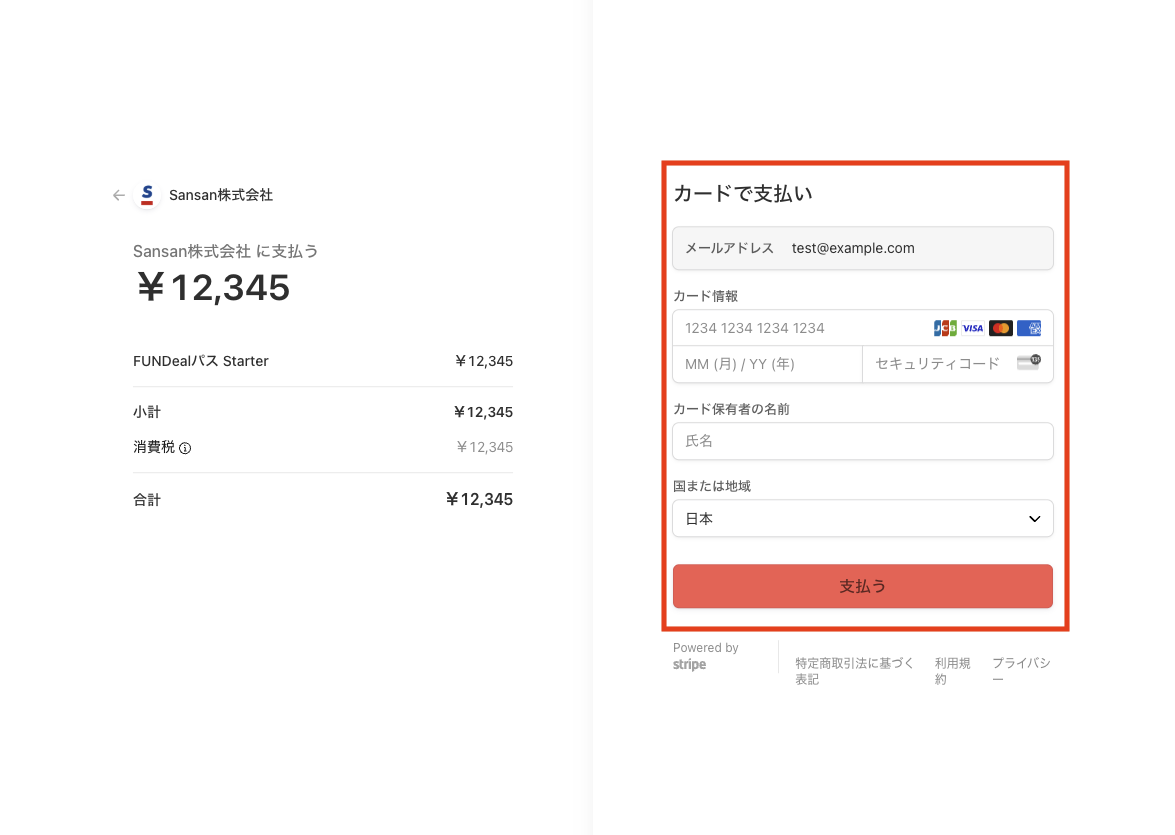The image size is (1175, 835).
Task: Focus the MM / YY expiry field
Action: coord(767,364)
